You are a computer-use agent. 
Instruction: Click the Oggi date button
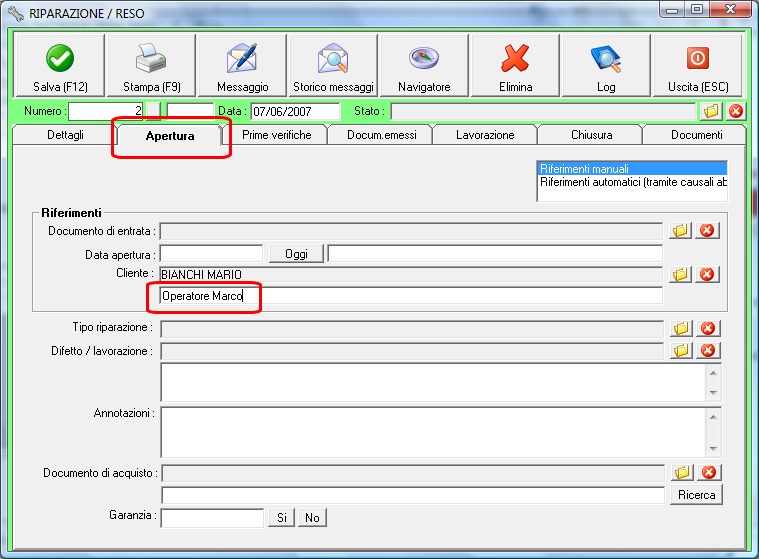(x=296, y=254)
